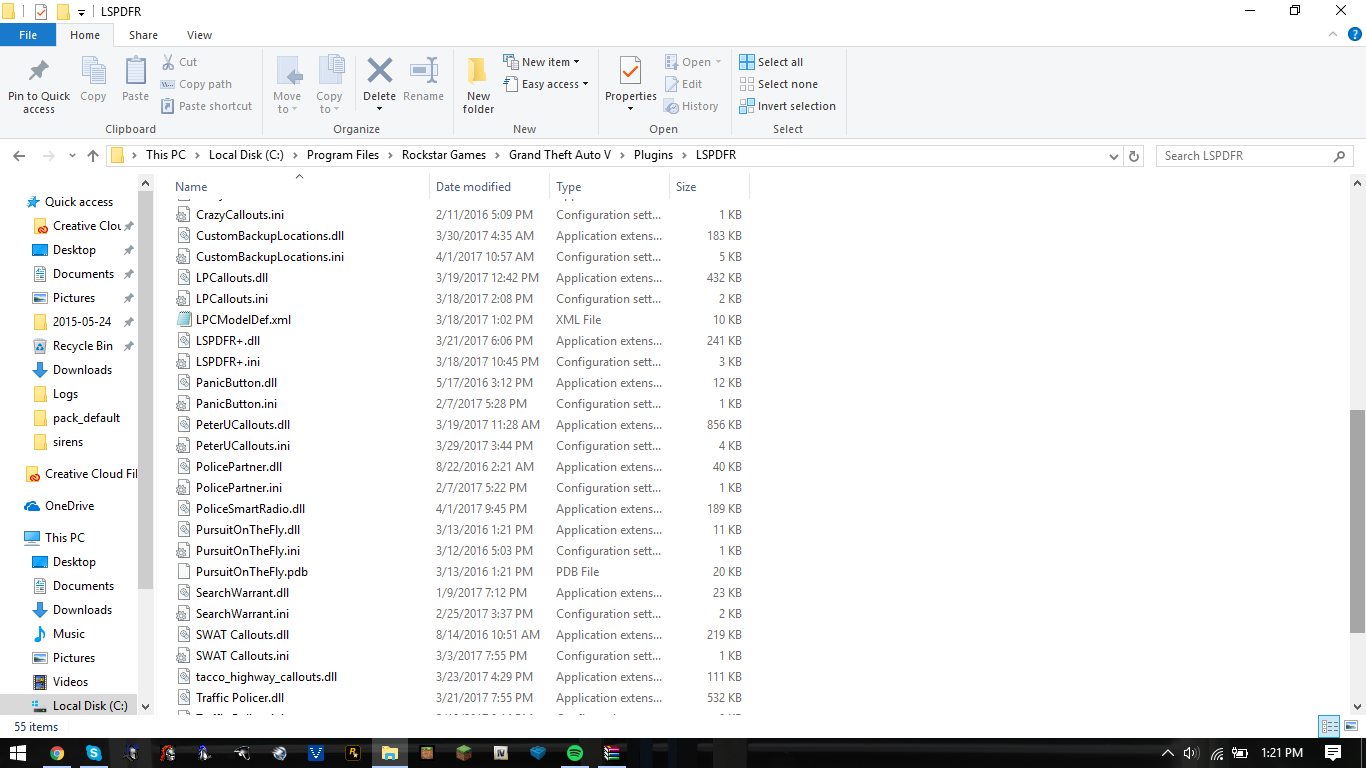Select Quick access in navigation pane
Image resolution: width=1366 pixels, height=768 pixels.
pyautogui.click(x=79, y=202)
